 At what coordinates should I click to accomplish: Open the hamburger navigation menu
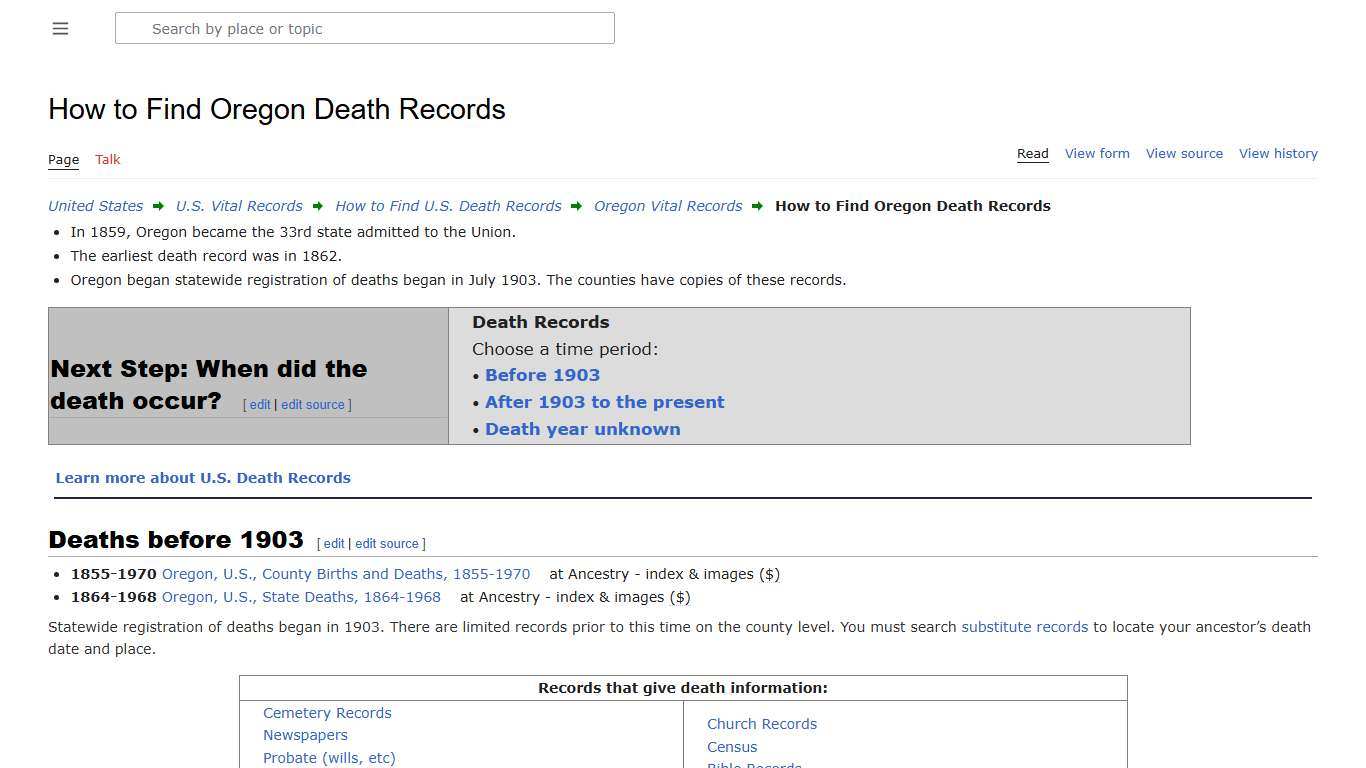(x=60, y=28)
